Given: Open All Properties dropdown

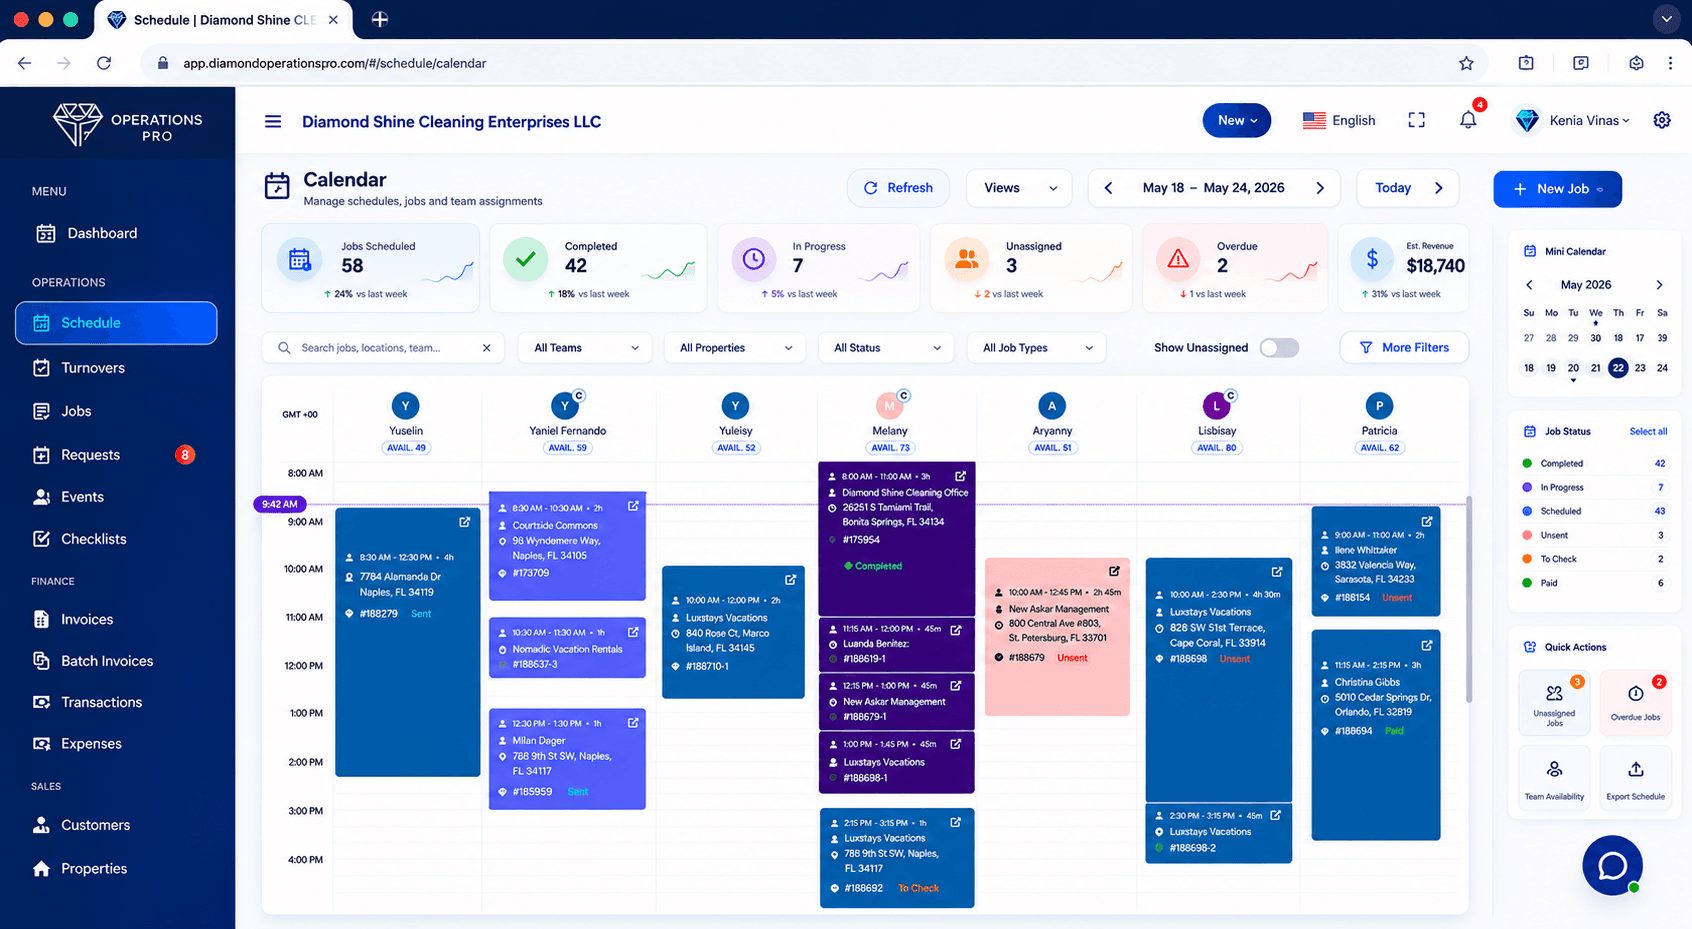Looking at the screenshot, I should [735, 348].
